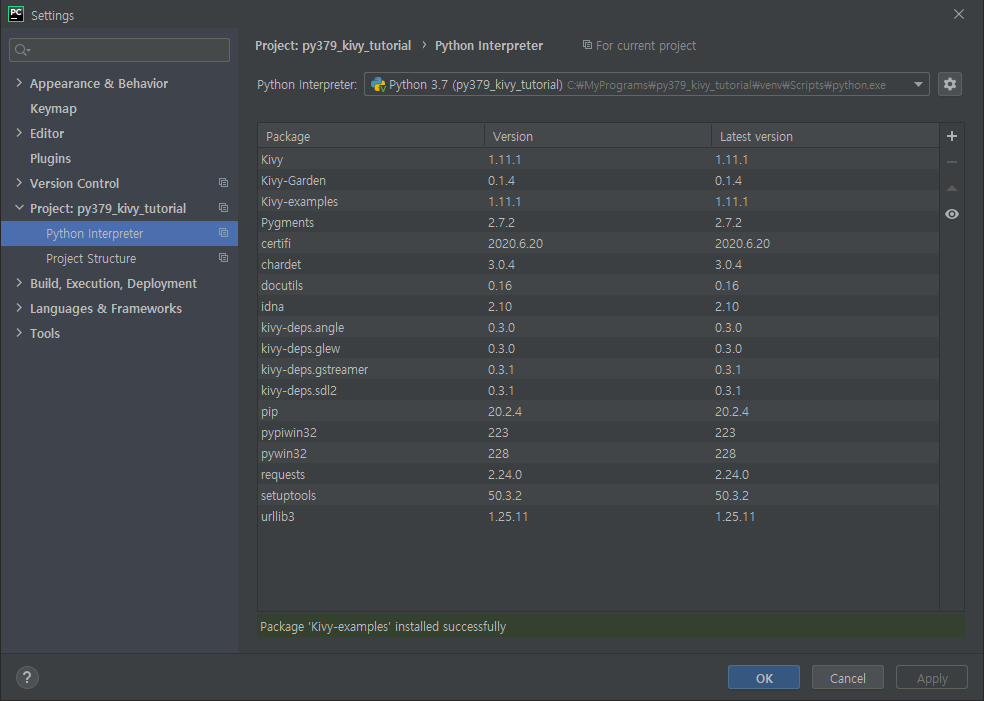Expand Build, Execution, Deployment section

point(19,283)
